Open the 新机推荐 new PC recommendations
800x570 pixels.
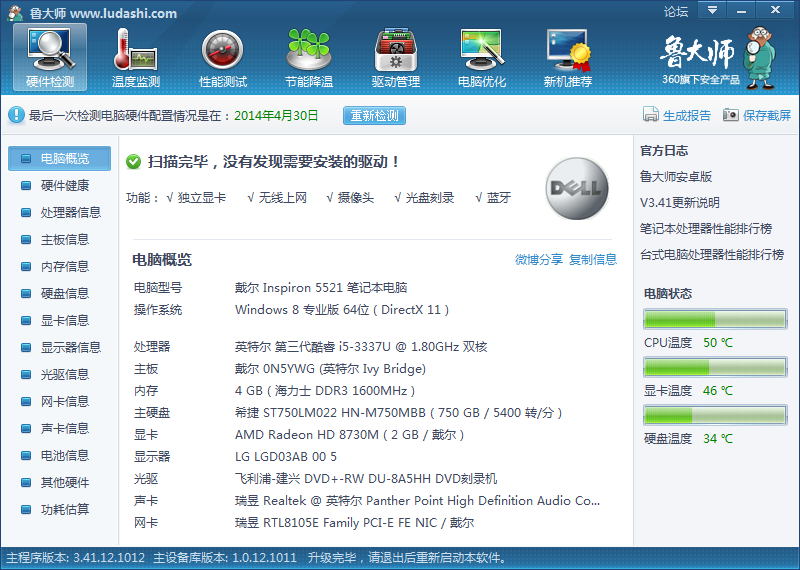click(x=568, y=57)
